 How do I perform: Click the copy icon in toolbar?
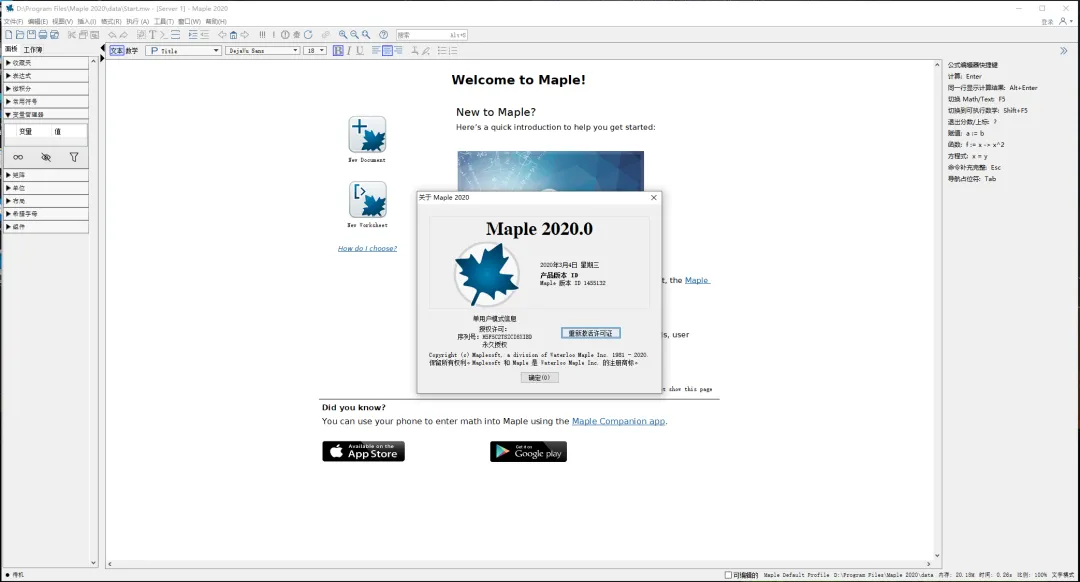[83, 34]
